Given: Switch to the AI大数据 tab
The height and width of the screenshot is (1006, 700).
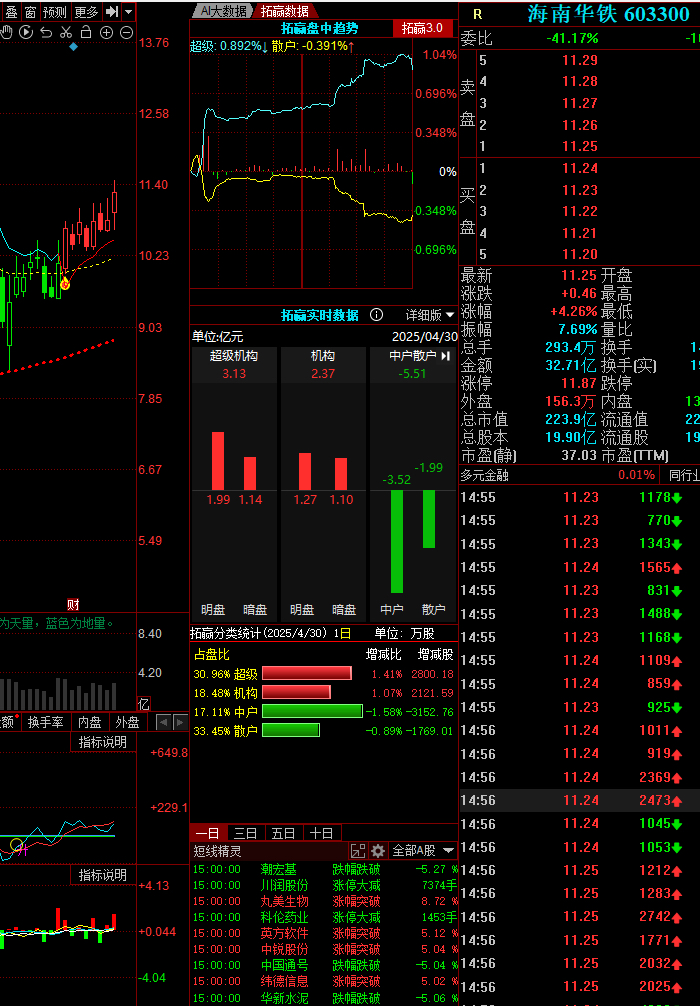Looking at the screenshot, I should click(x=223, y=11).
